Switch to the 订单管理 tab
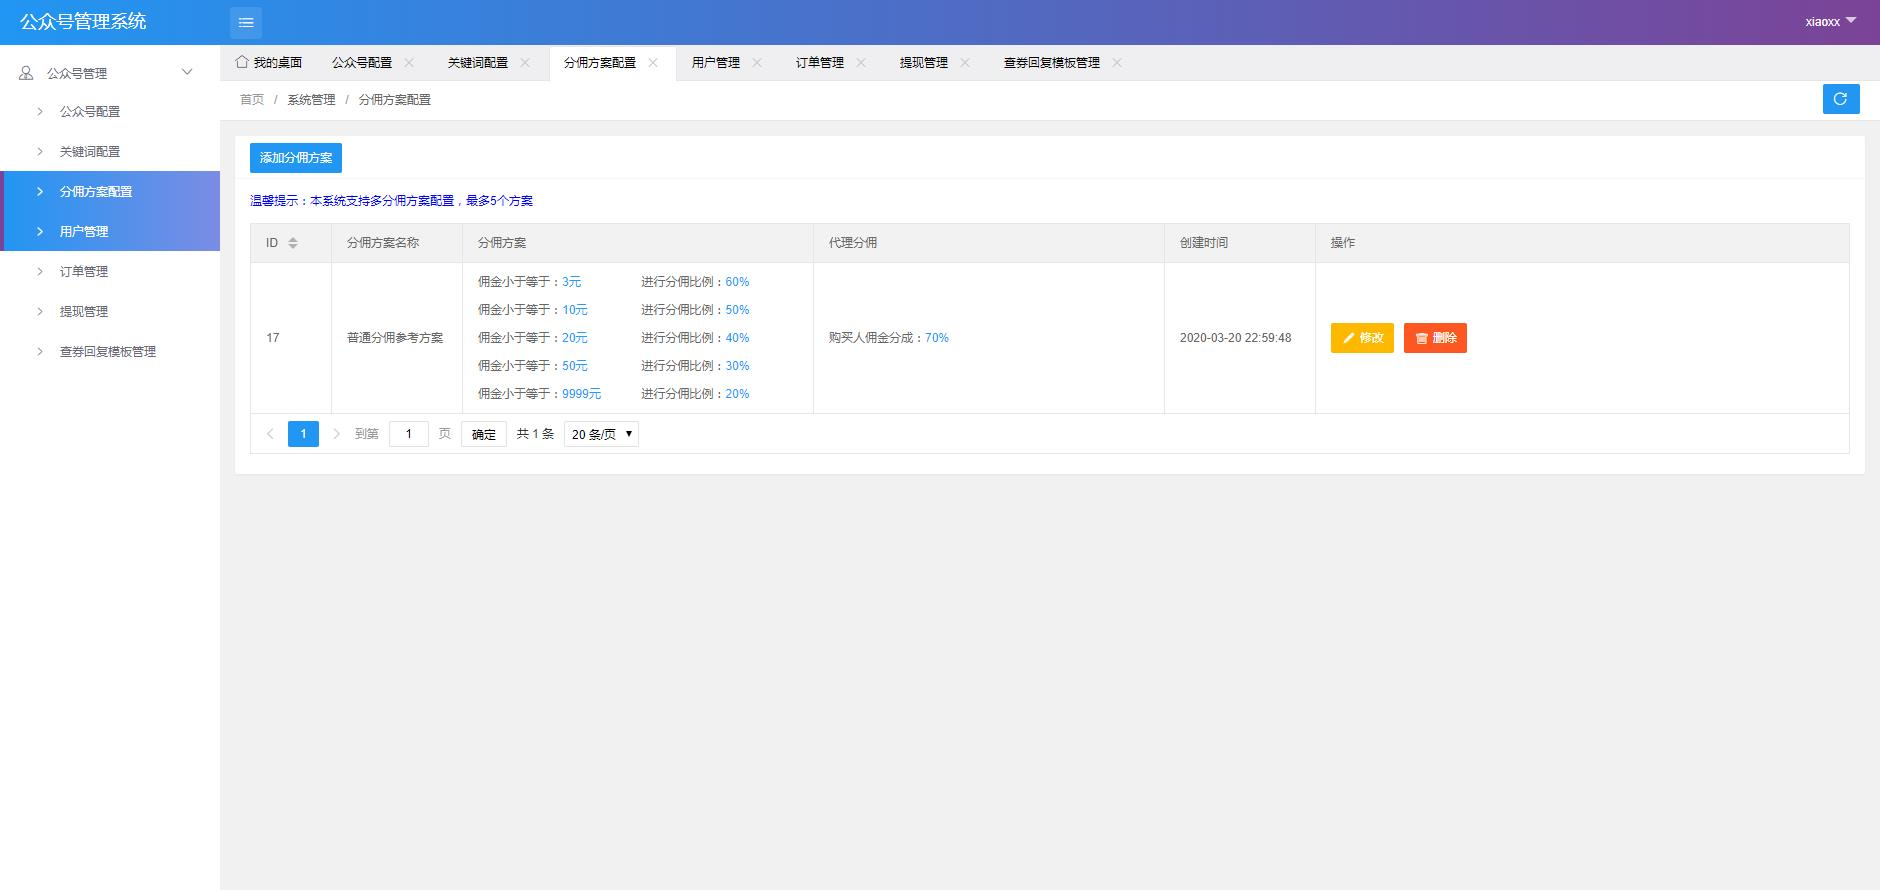This screenshot has width=1880, height=890. point(820,62)
